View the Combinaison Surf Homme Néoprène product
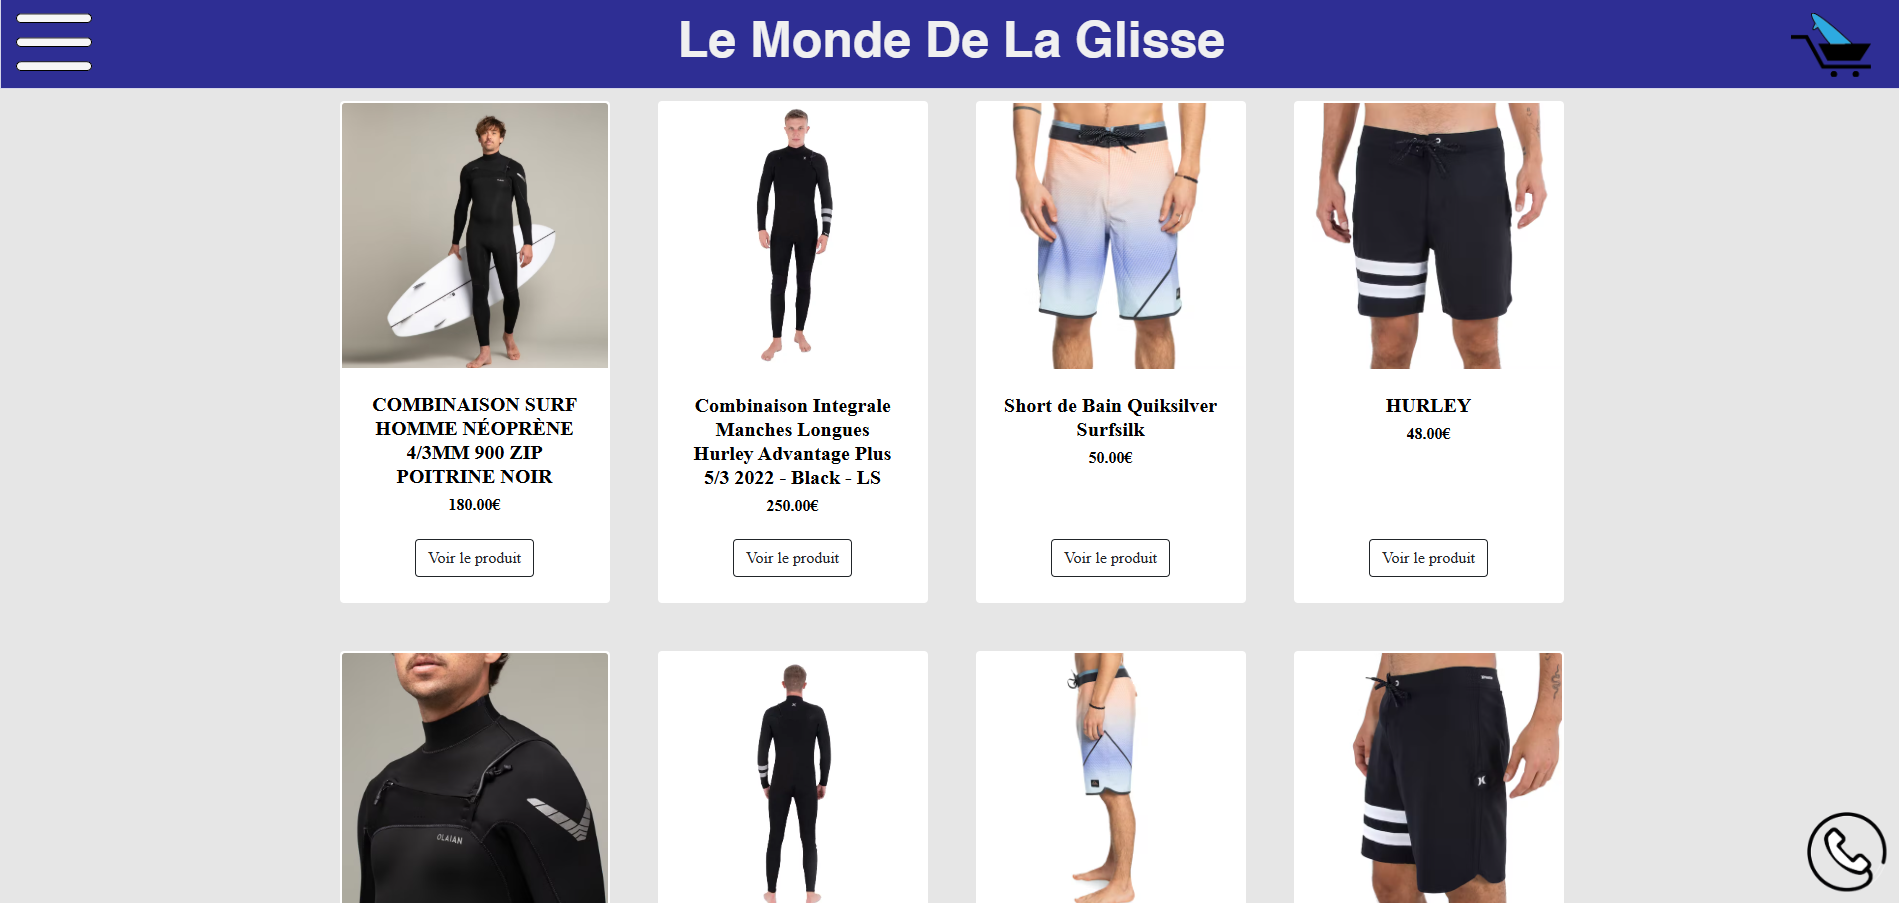Screen dimensions: 1899x903 474,558
